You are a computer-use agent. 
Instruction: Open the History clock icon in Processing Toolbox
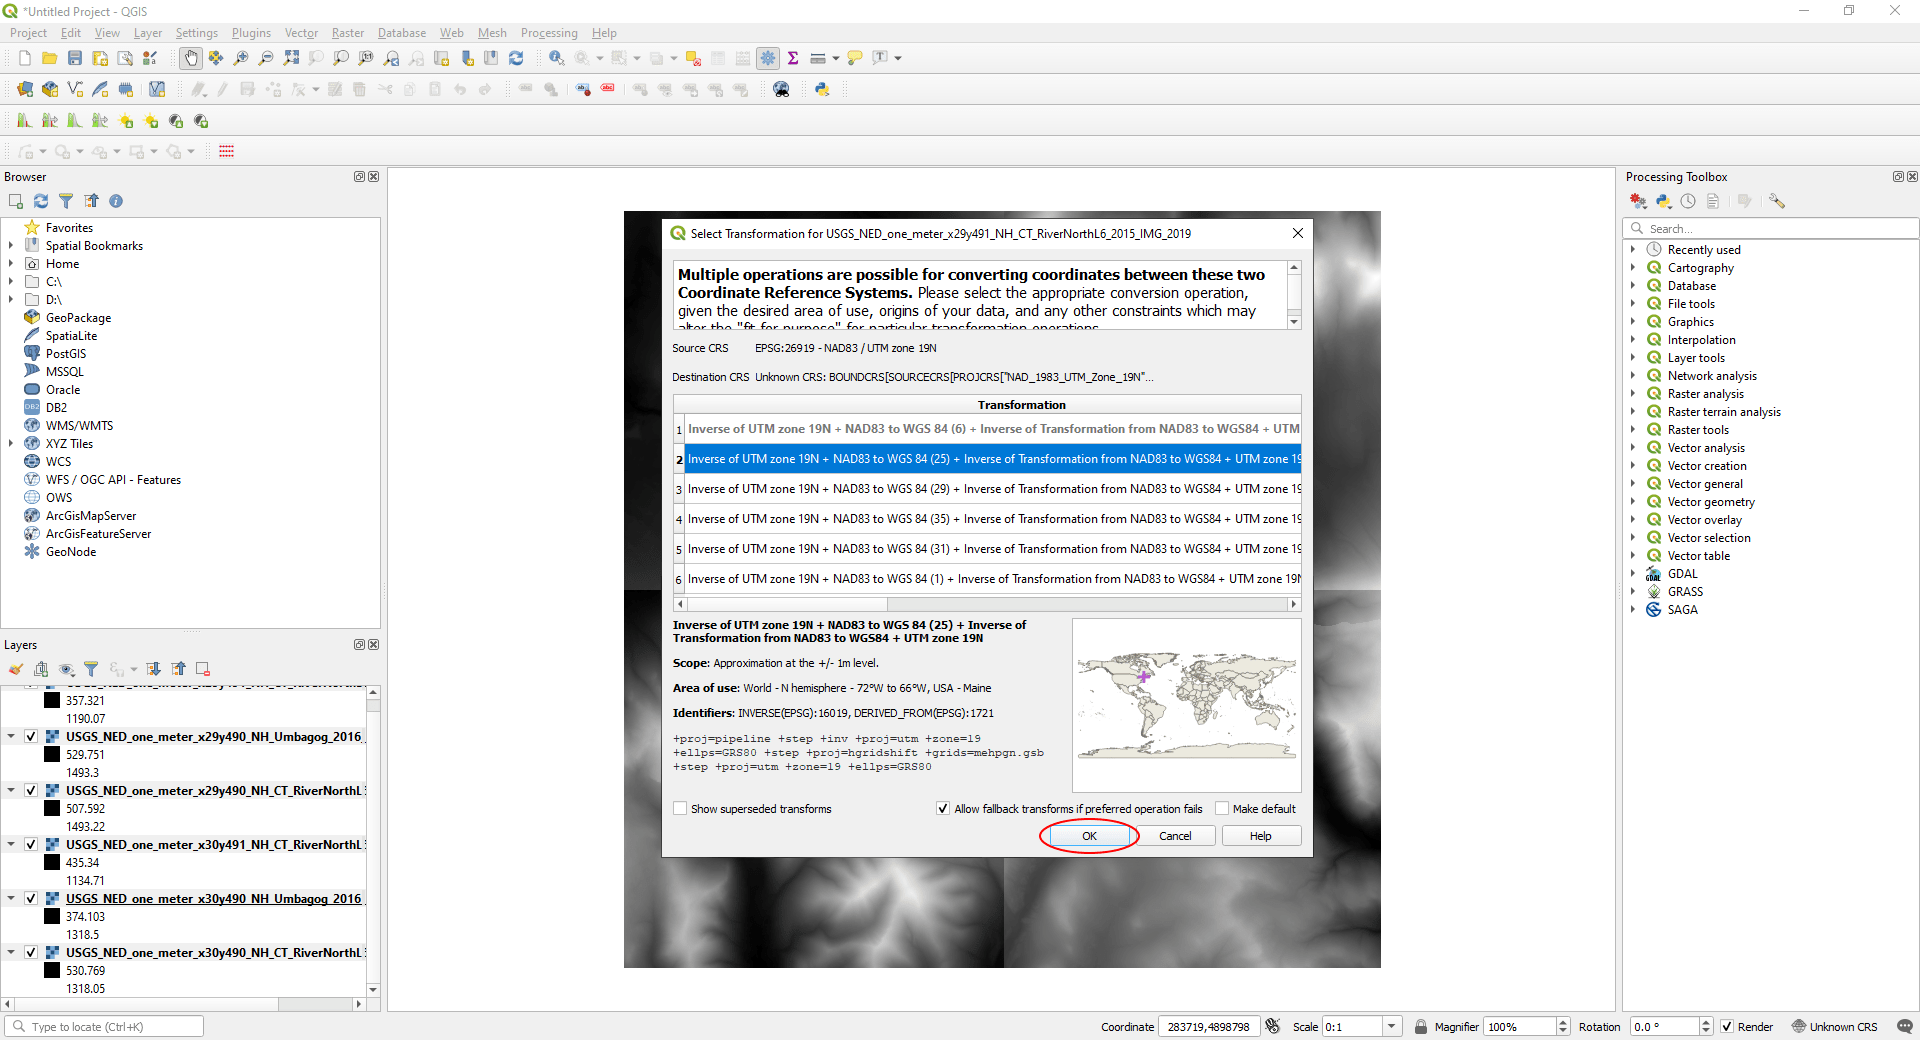(x=1688, y=201)
